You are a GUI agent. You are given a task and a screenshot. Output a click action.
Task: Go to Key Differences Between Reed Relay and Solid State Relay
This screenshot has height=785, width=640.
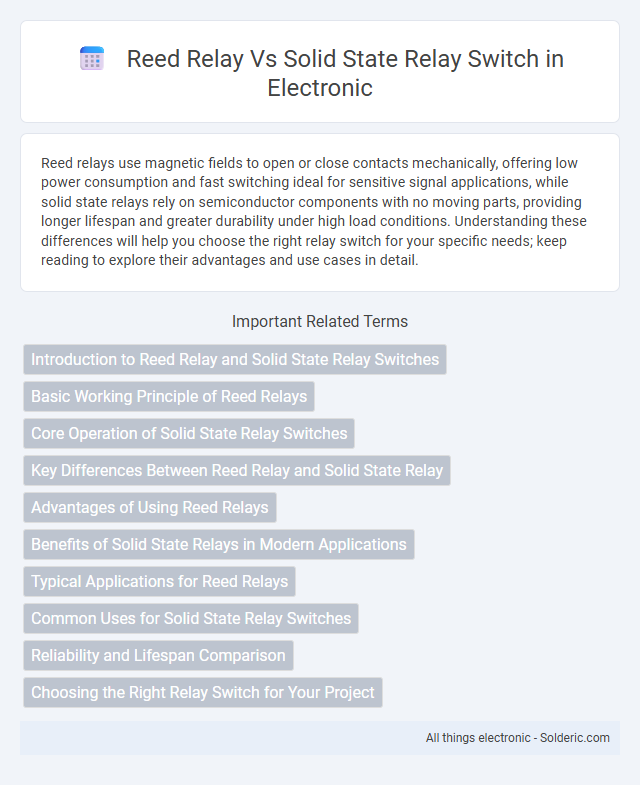tap(237, 471)
